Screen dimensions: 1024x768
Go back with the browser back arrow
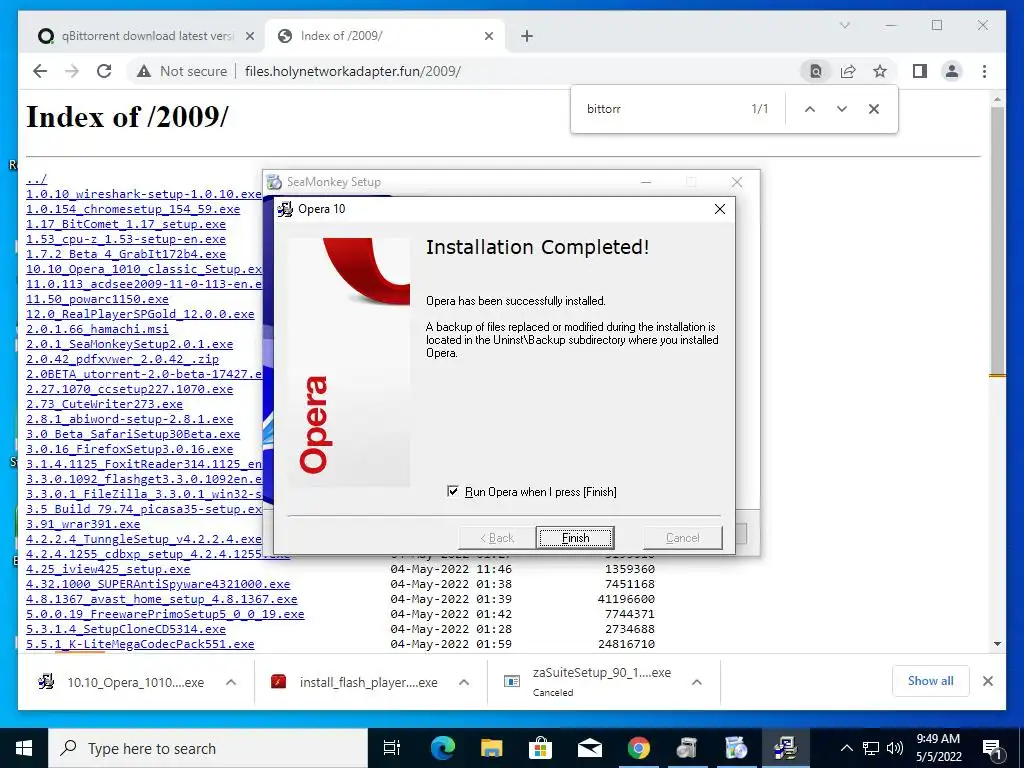(40, 71)
